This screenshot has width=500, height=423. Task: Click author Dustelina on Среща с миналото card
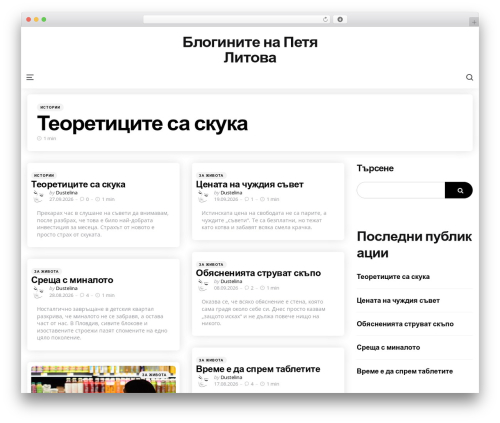tap(67, 288)
